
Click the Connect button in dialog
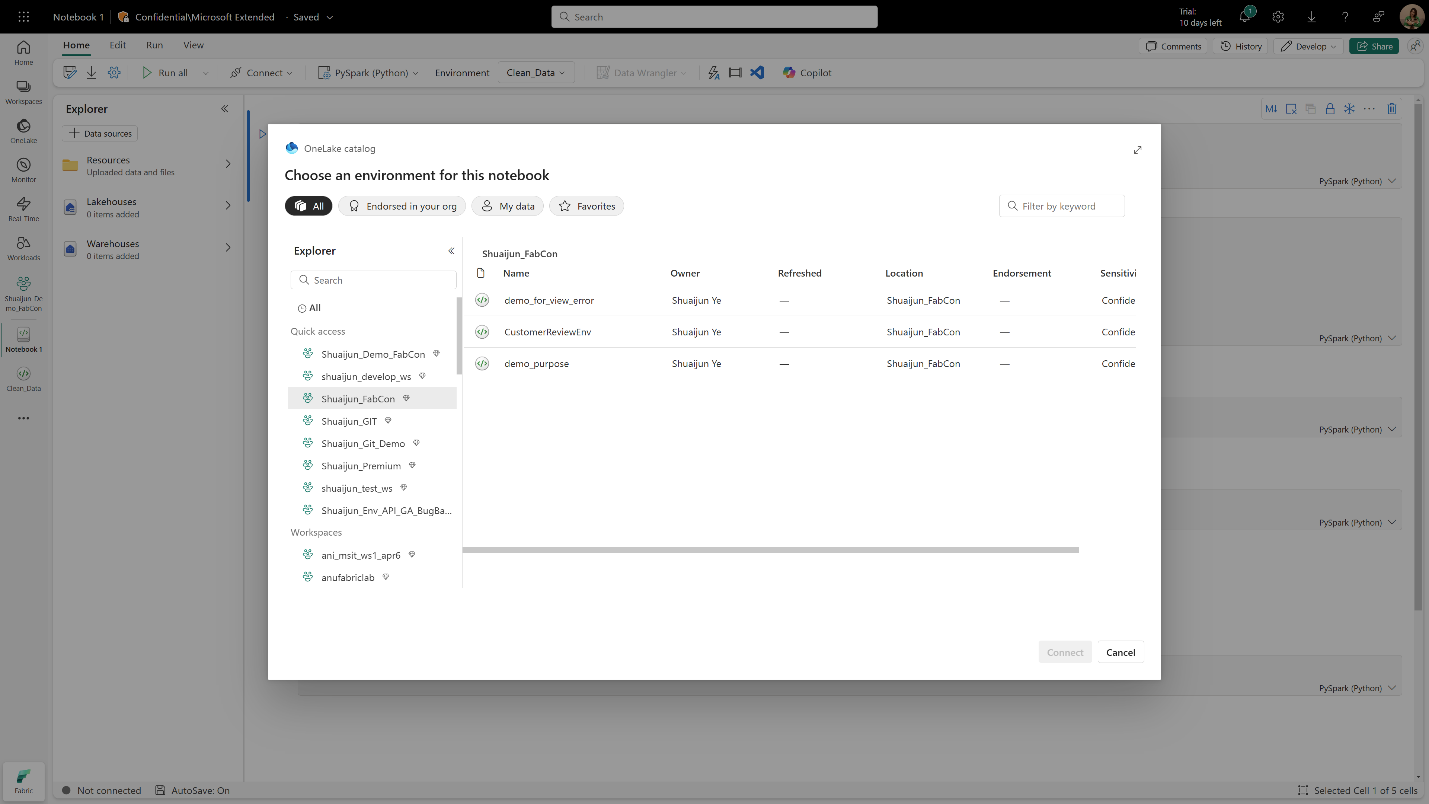1065,652
